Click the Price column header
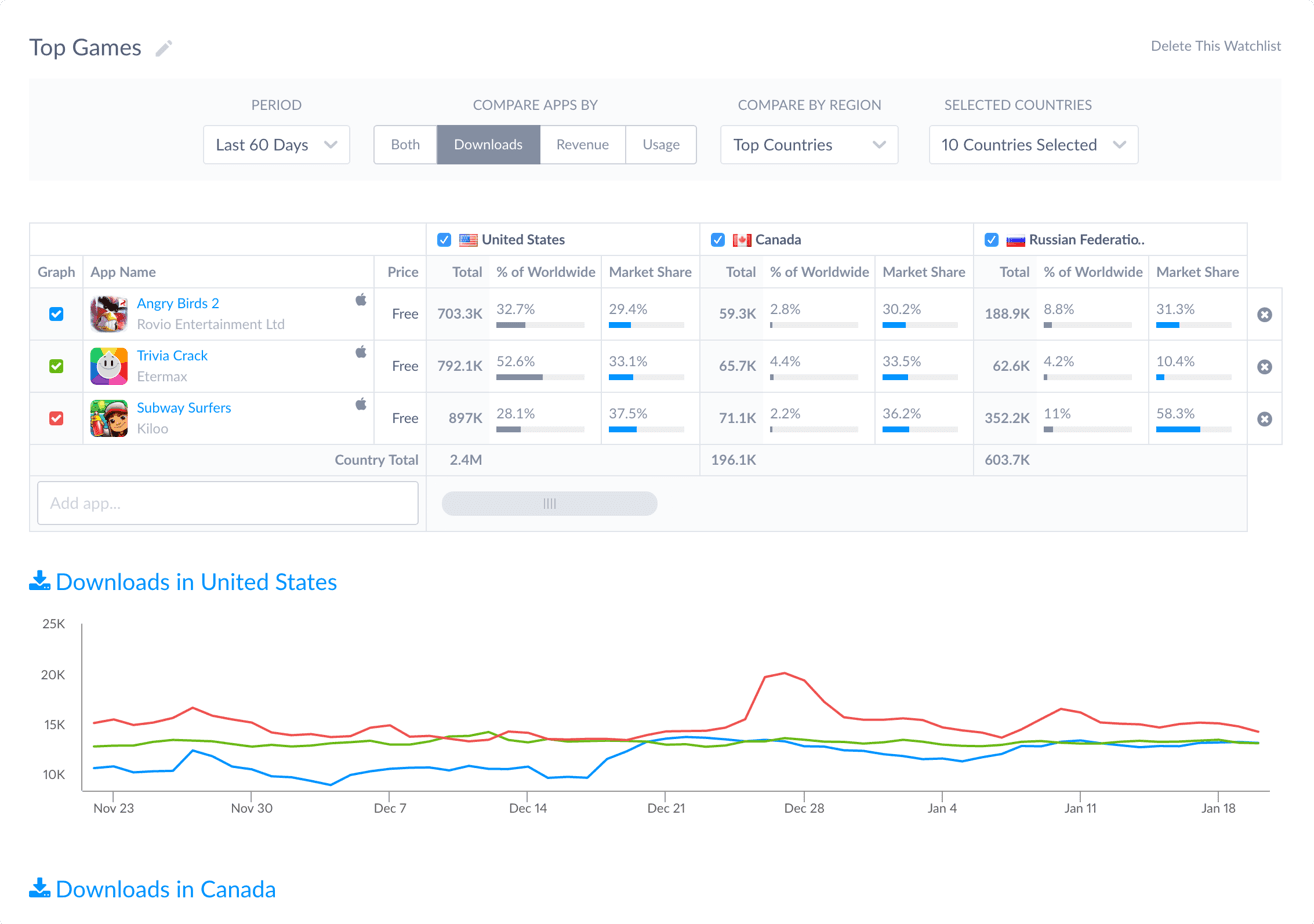 403,272
